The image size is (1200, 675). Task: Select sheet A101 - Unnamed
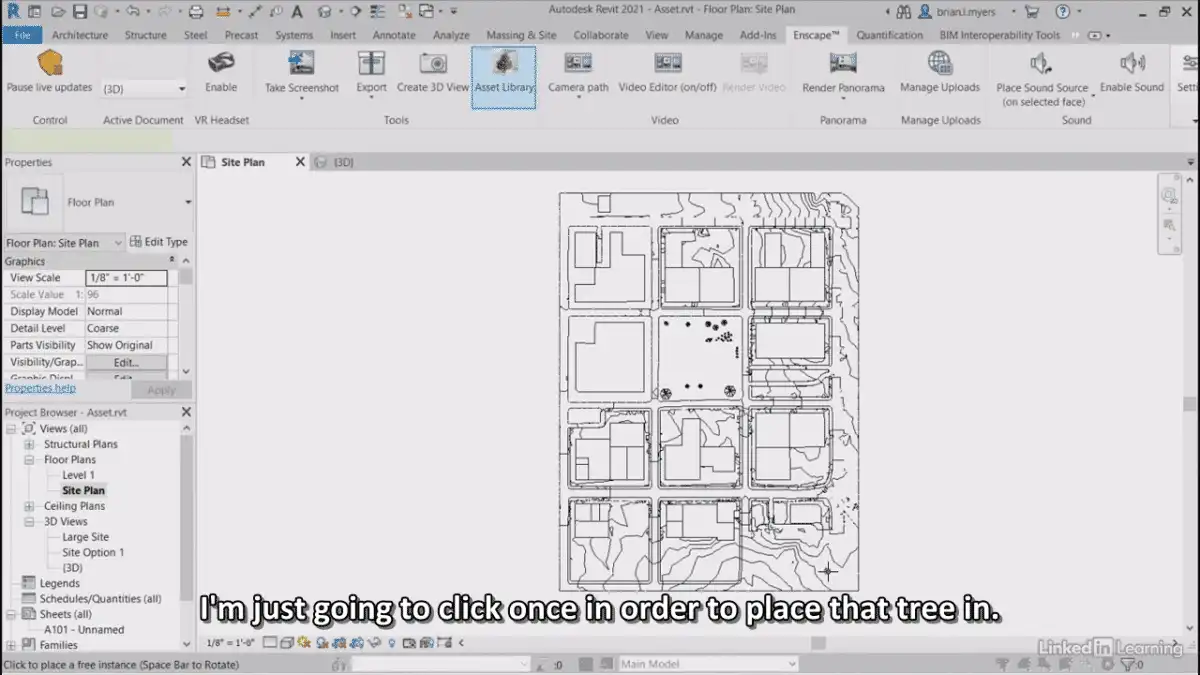click(84, 630)
